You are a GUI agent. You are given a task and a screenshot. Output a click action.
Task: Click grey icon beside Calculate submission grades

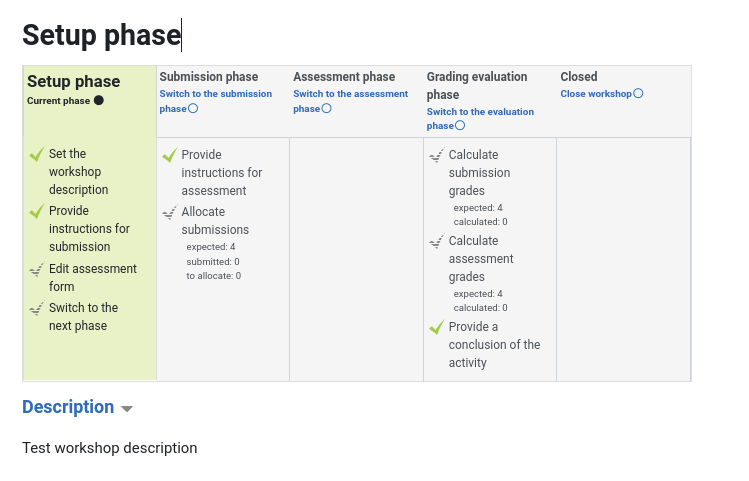(437, 155)
